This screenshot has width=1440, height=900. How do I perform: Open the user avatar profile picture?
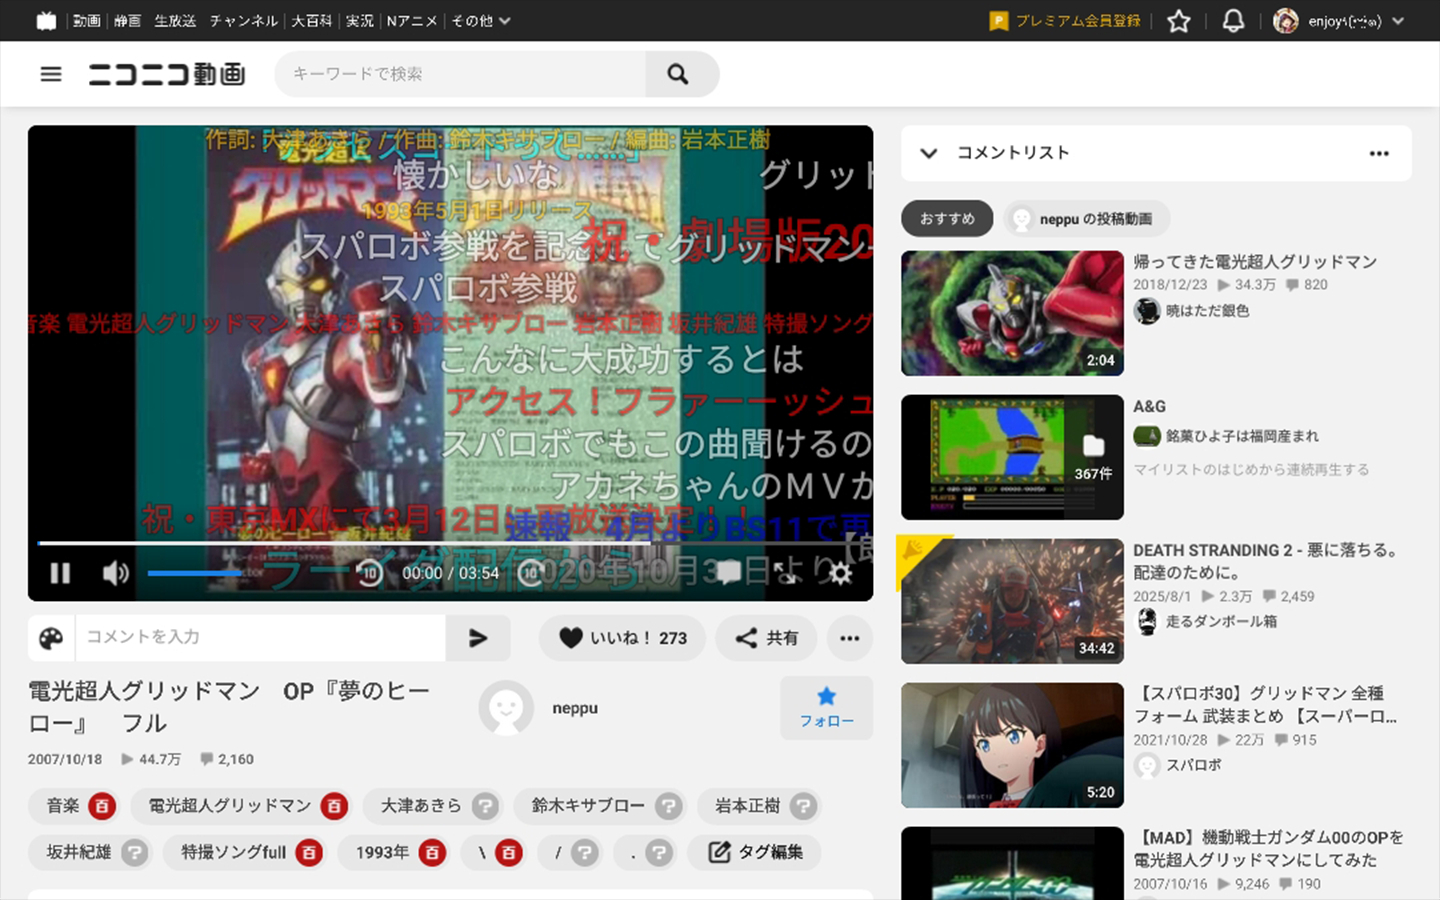1286,20
